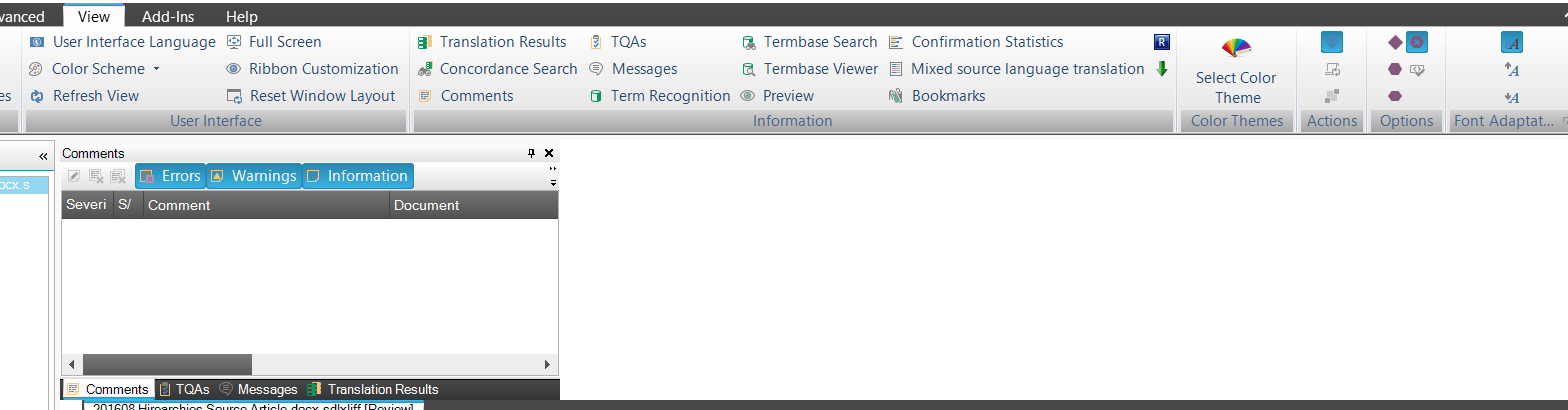
Task: Click the blue R icon in ribbon
Action: (x=1162, y=42)
